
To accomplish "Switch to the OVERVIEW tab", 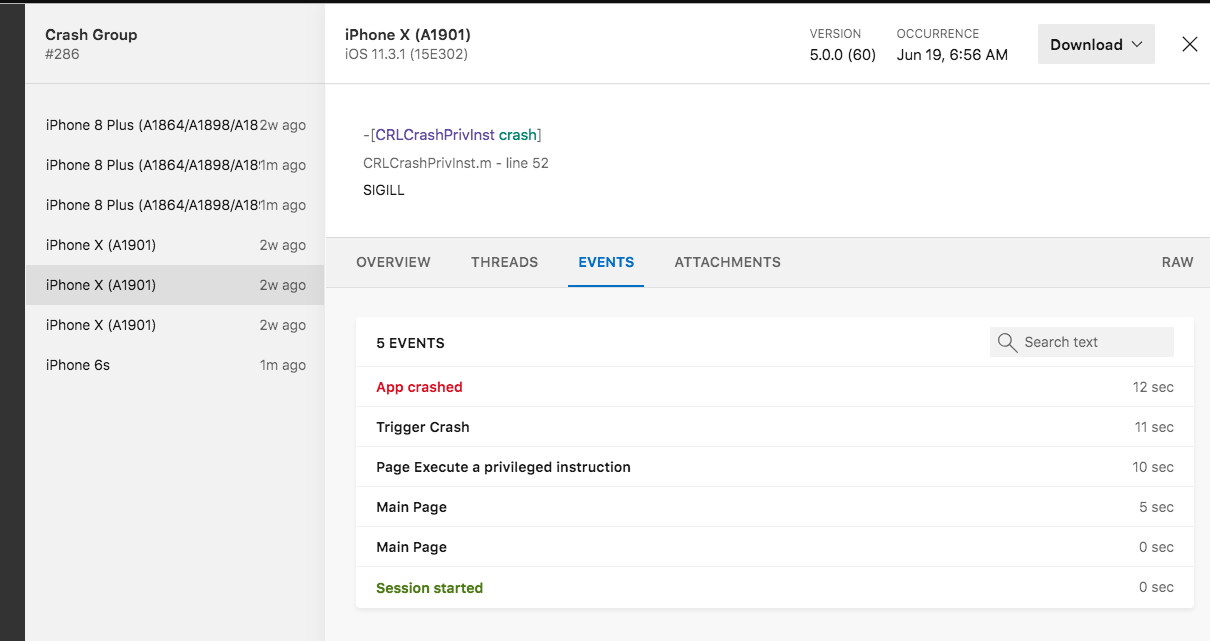I will click(393, 262).
